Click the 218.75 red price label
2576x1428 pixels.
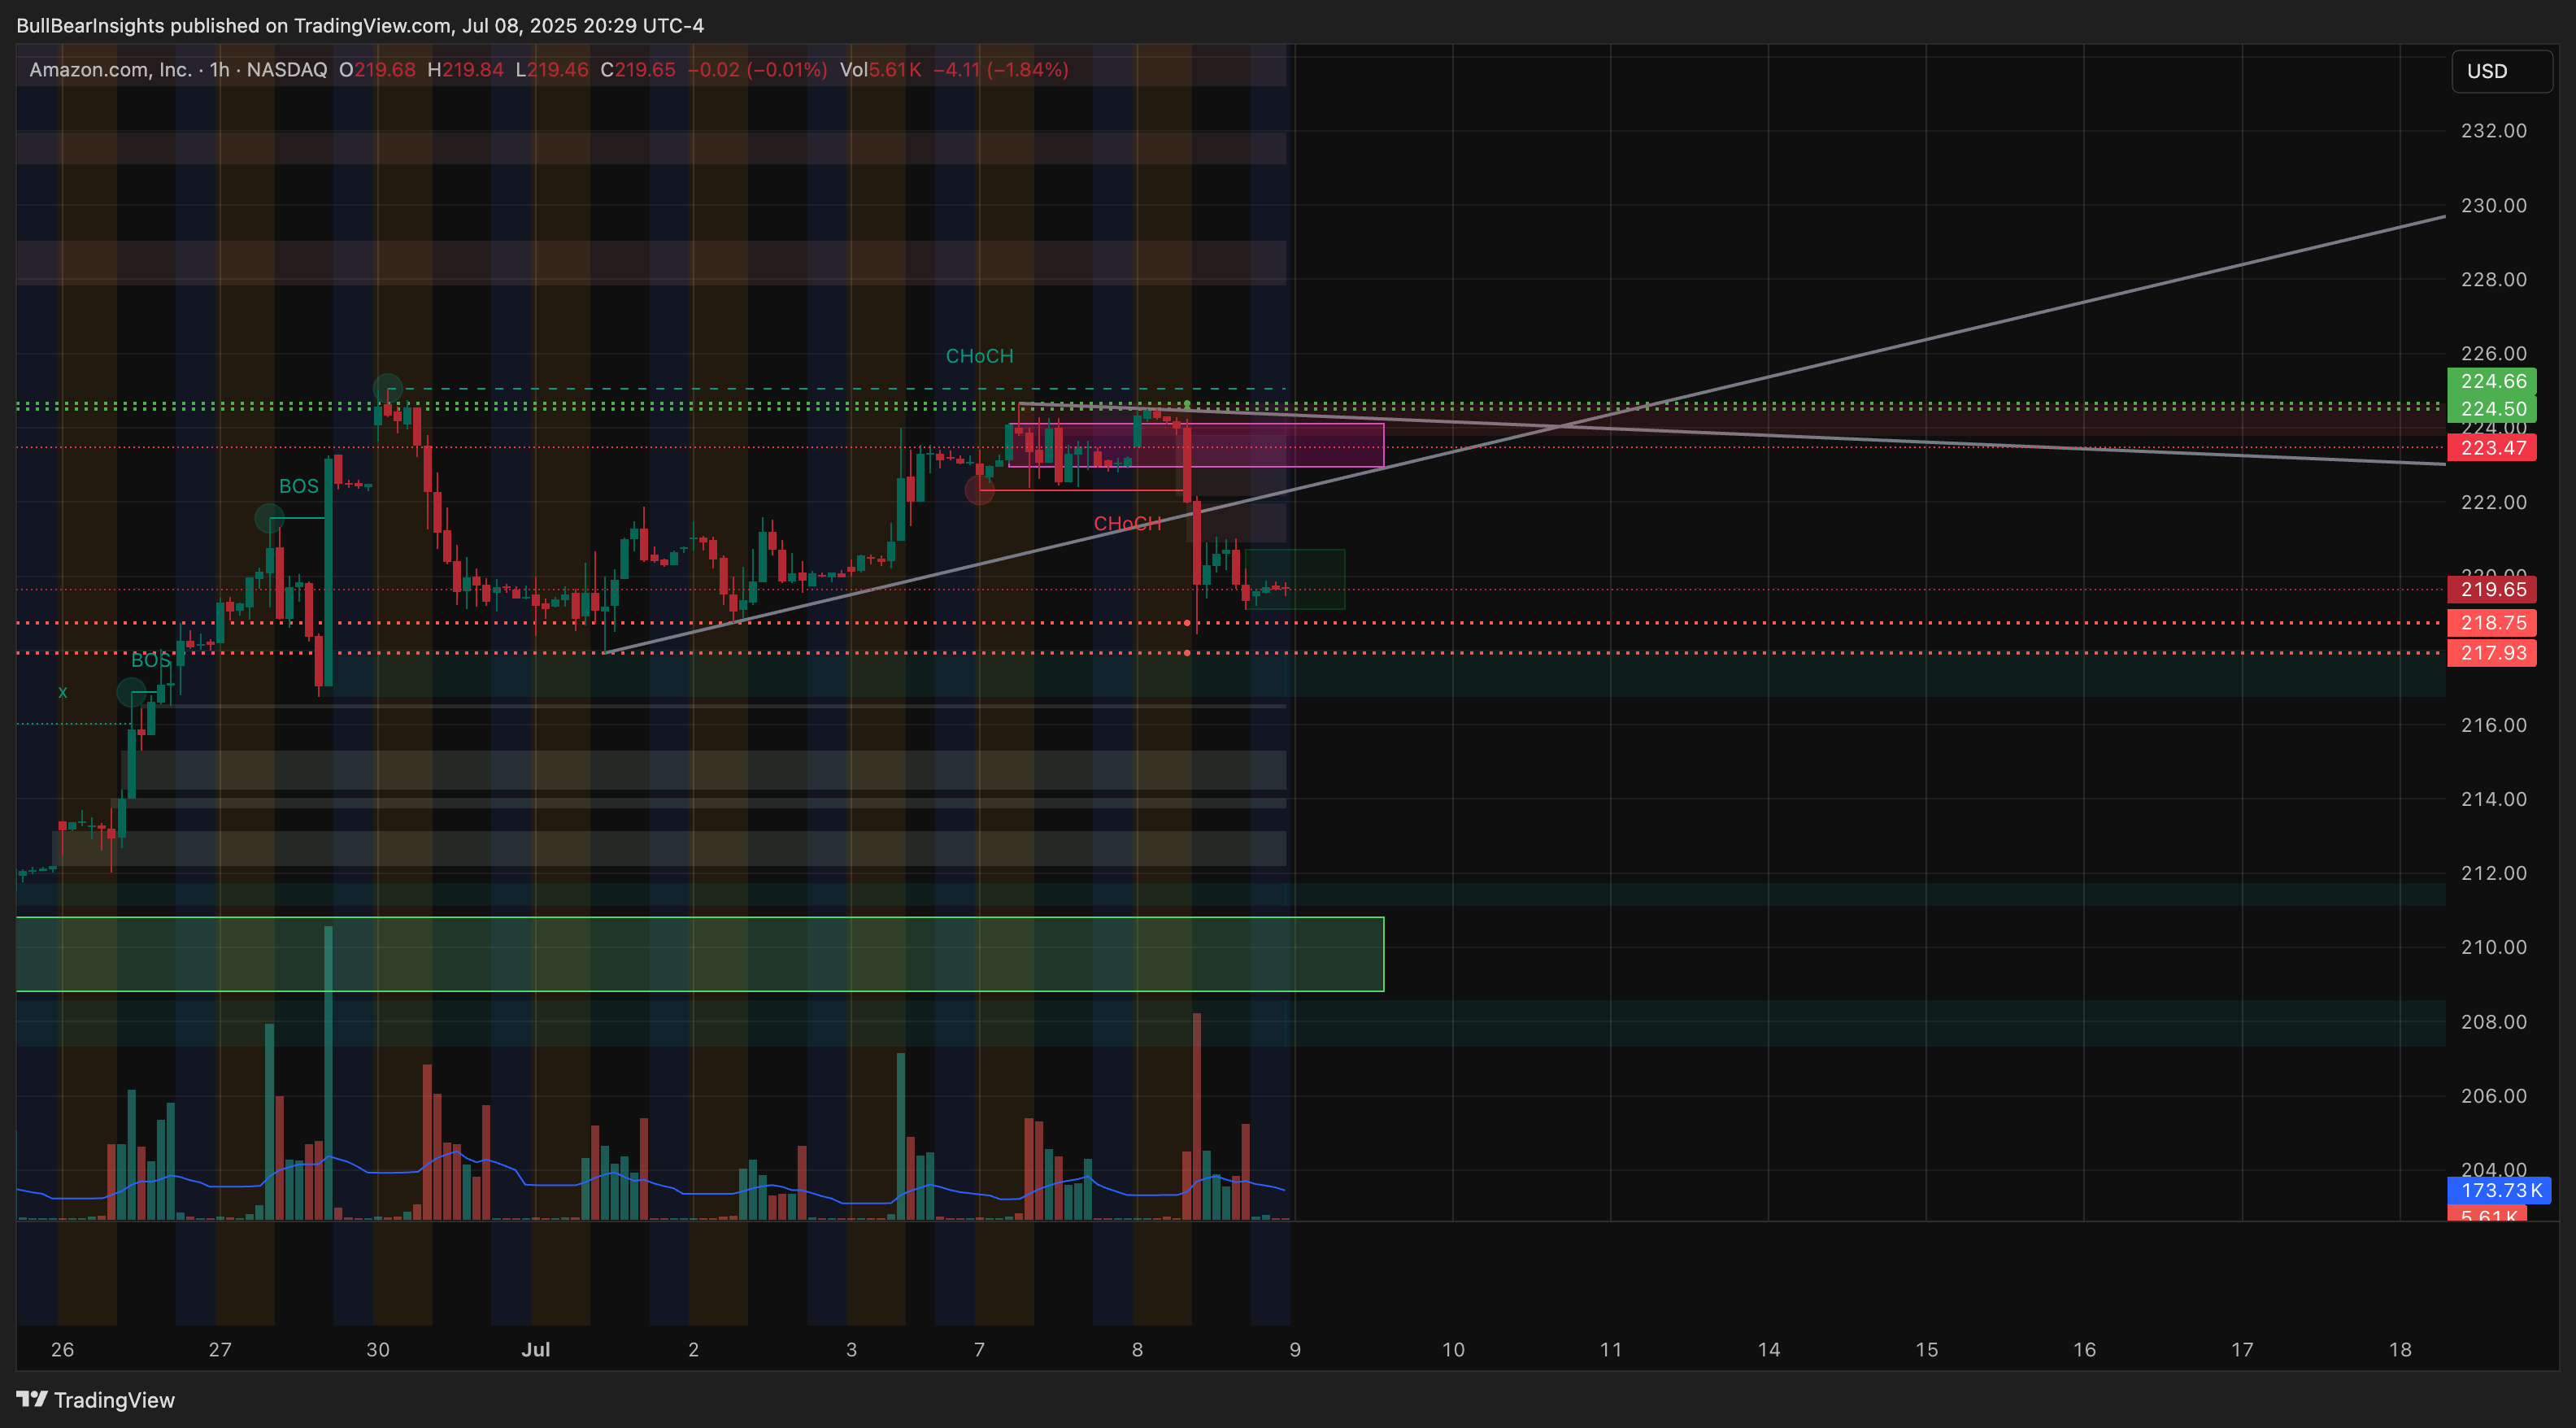pos(2491,623)
